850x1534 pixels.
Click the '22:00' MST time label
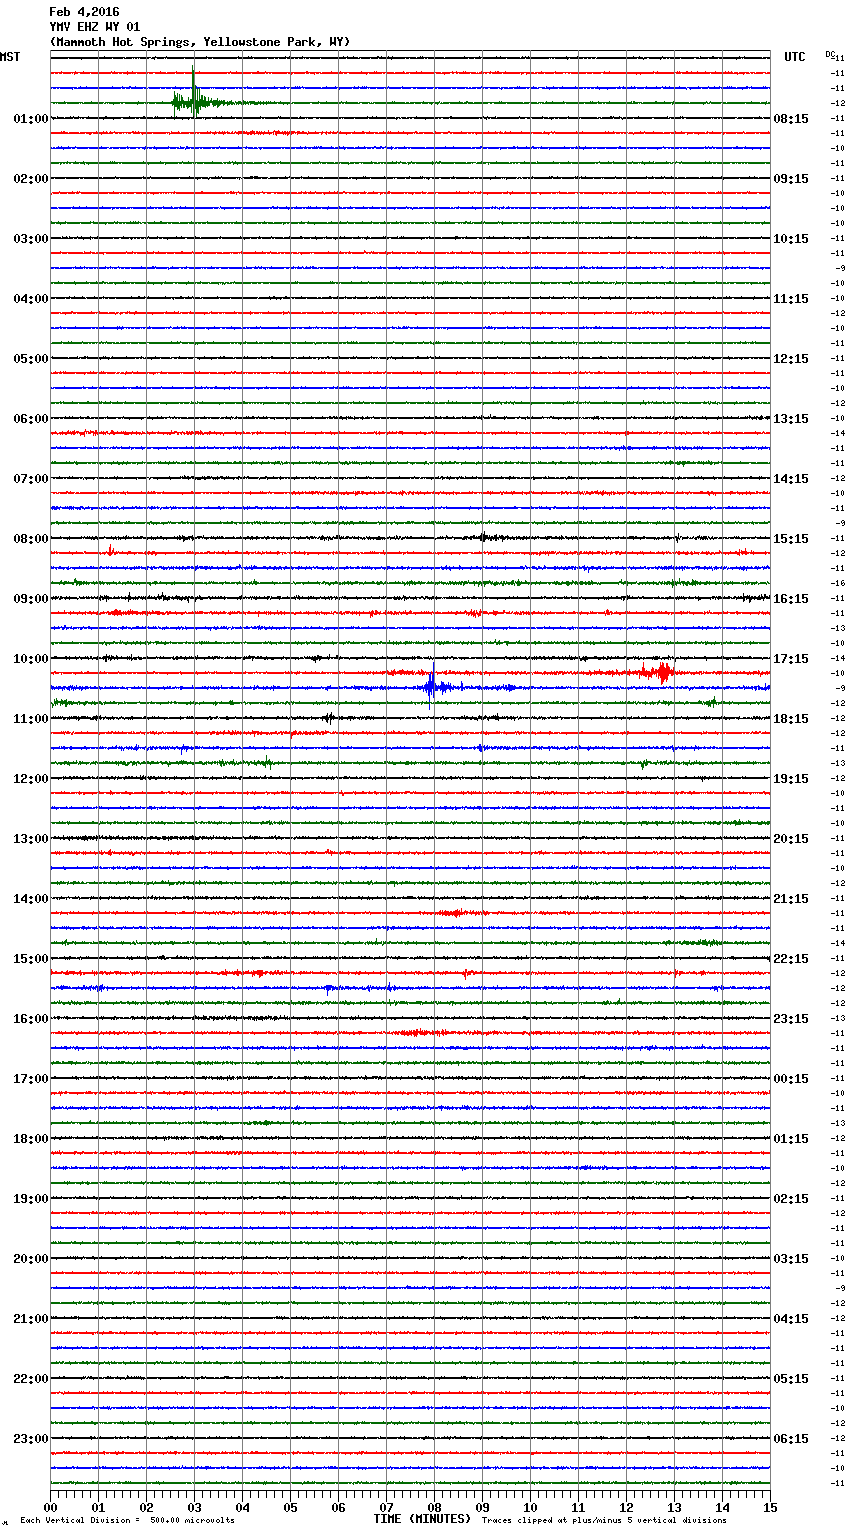click(x=31, y=1379)
